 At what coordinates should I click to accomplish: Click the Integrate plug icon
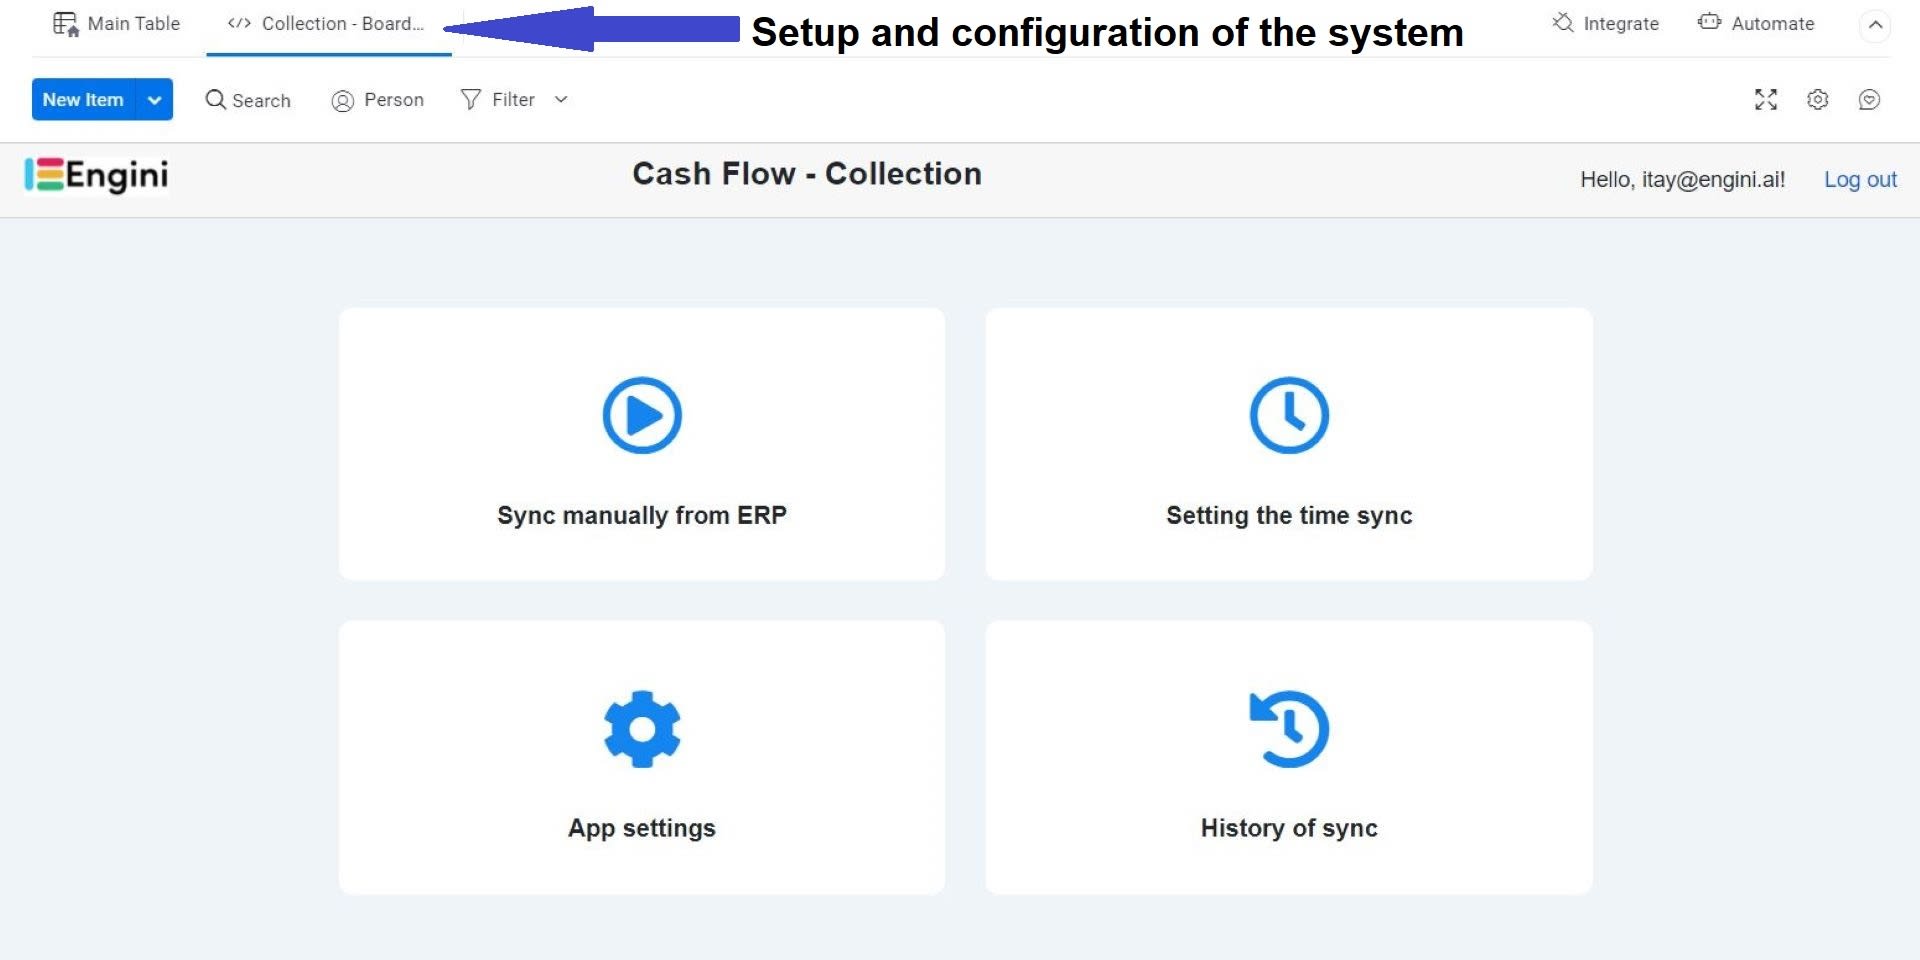click(1563, 22)
